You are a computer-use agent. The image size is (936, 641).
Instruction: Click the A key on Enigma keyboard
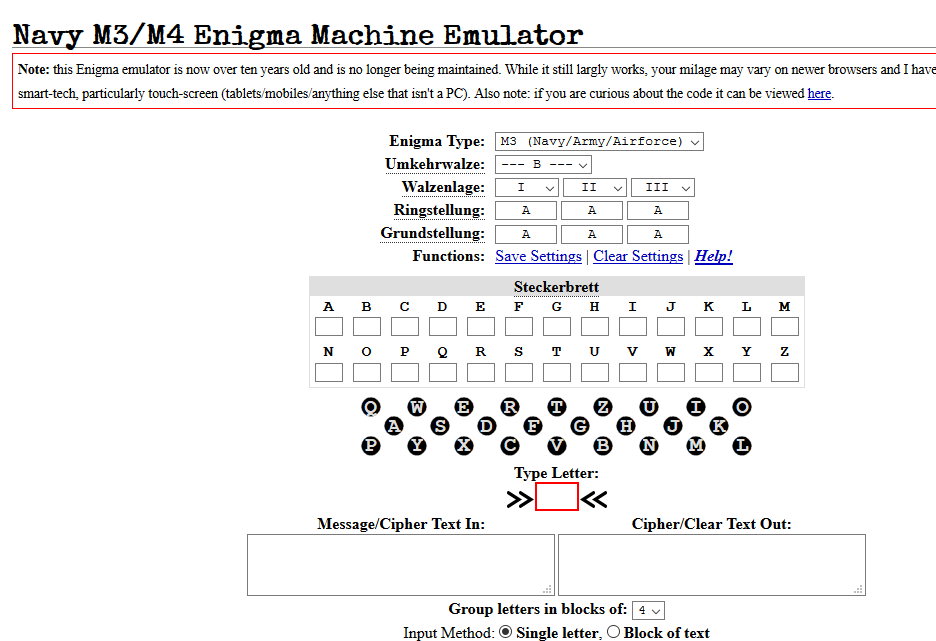[x=394, y=426]
